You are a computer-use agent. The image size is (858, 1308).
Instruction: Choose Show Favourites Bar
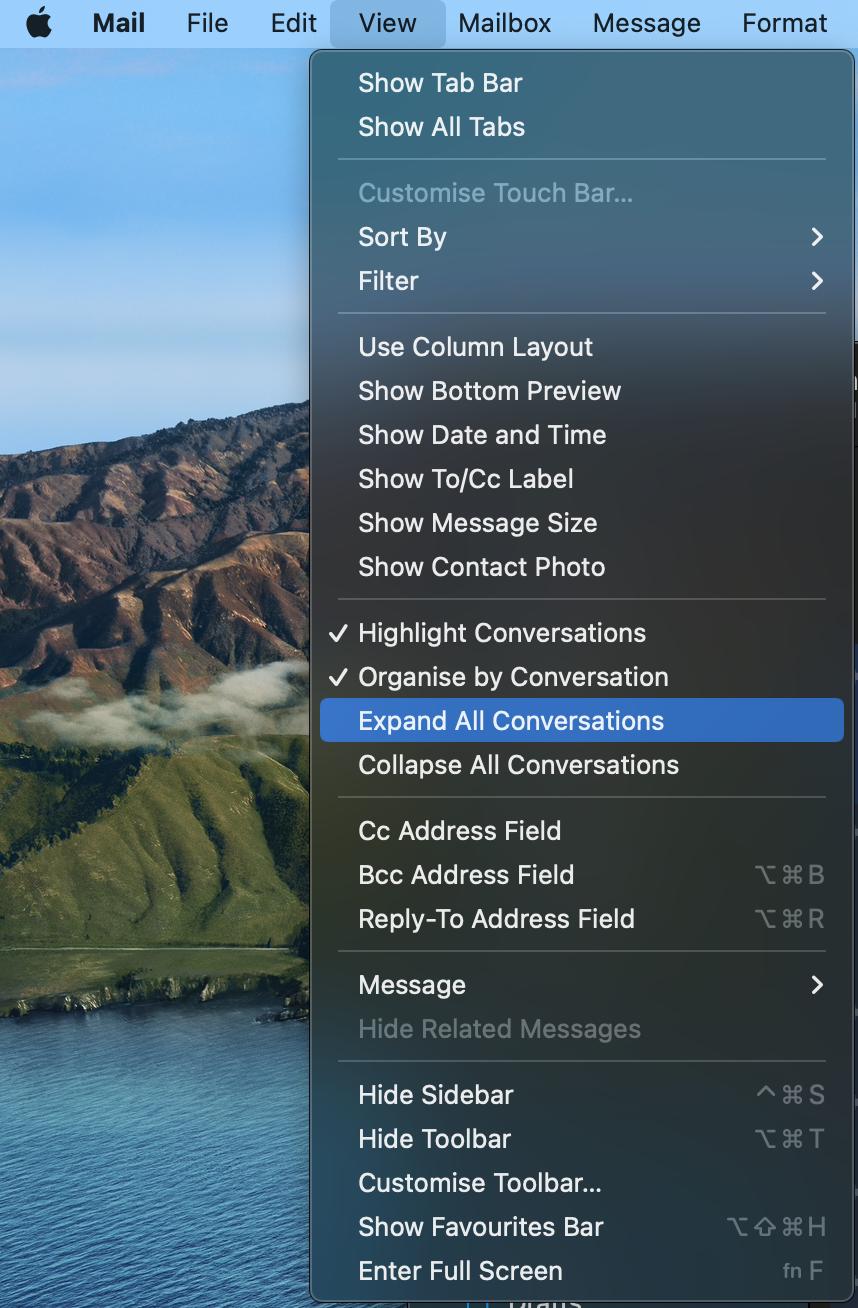(x=582, y=1227)
